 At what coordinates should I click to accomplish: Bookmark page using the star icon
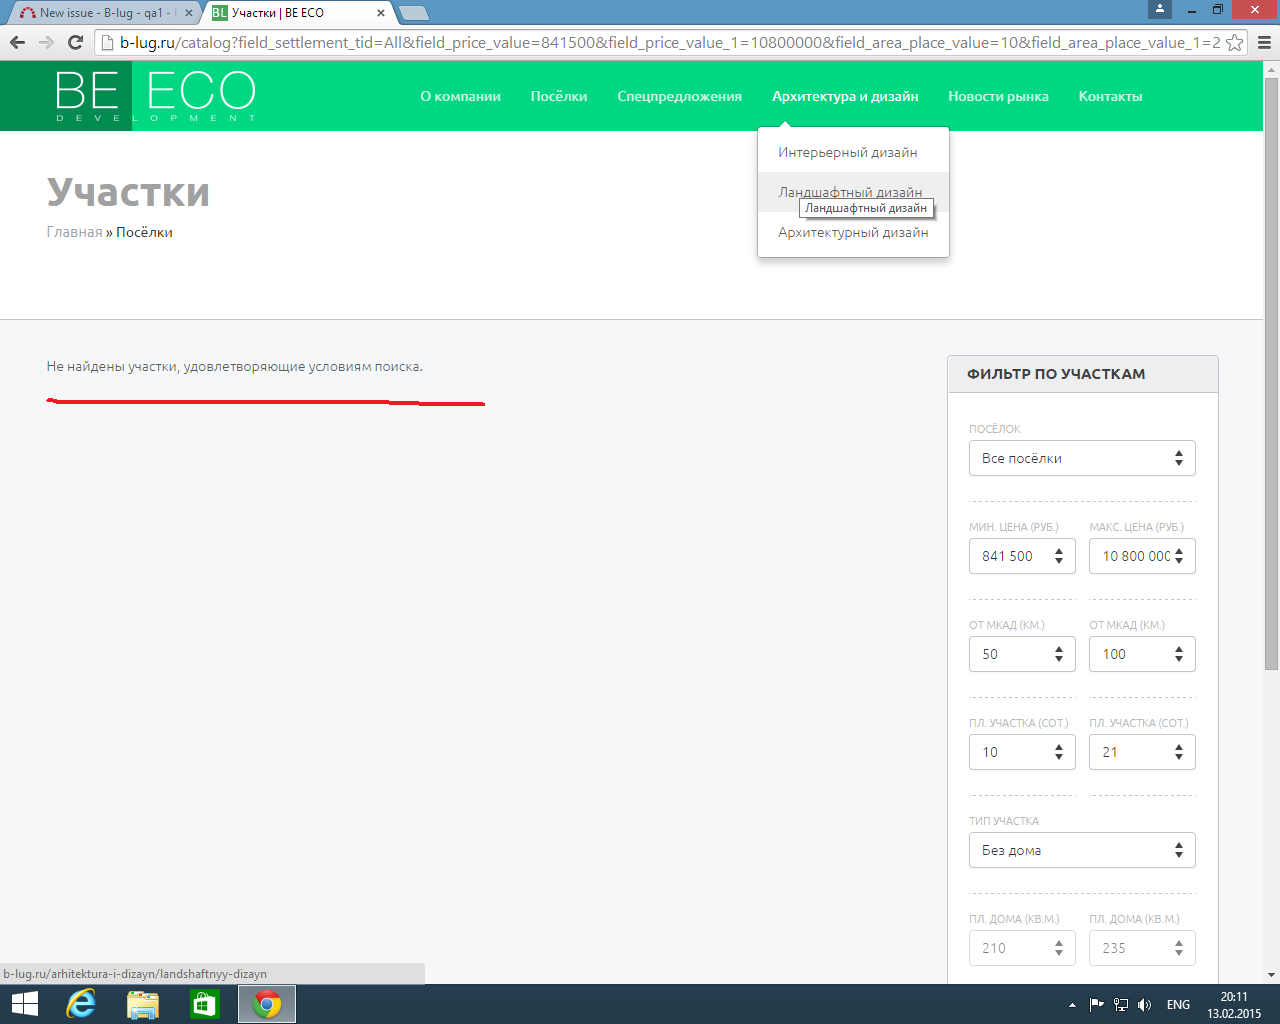pyautogui.click(x=1235, y=42)
